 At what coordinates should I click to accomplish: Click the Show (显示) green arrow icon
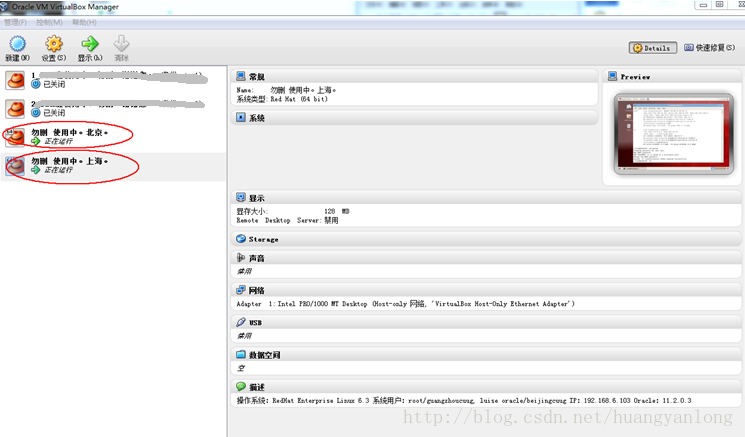click(90, 44)
